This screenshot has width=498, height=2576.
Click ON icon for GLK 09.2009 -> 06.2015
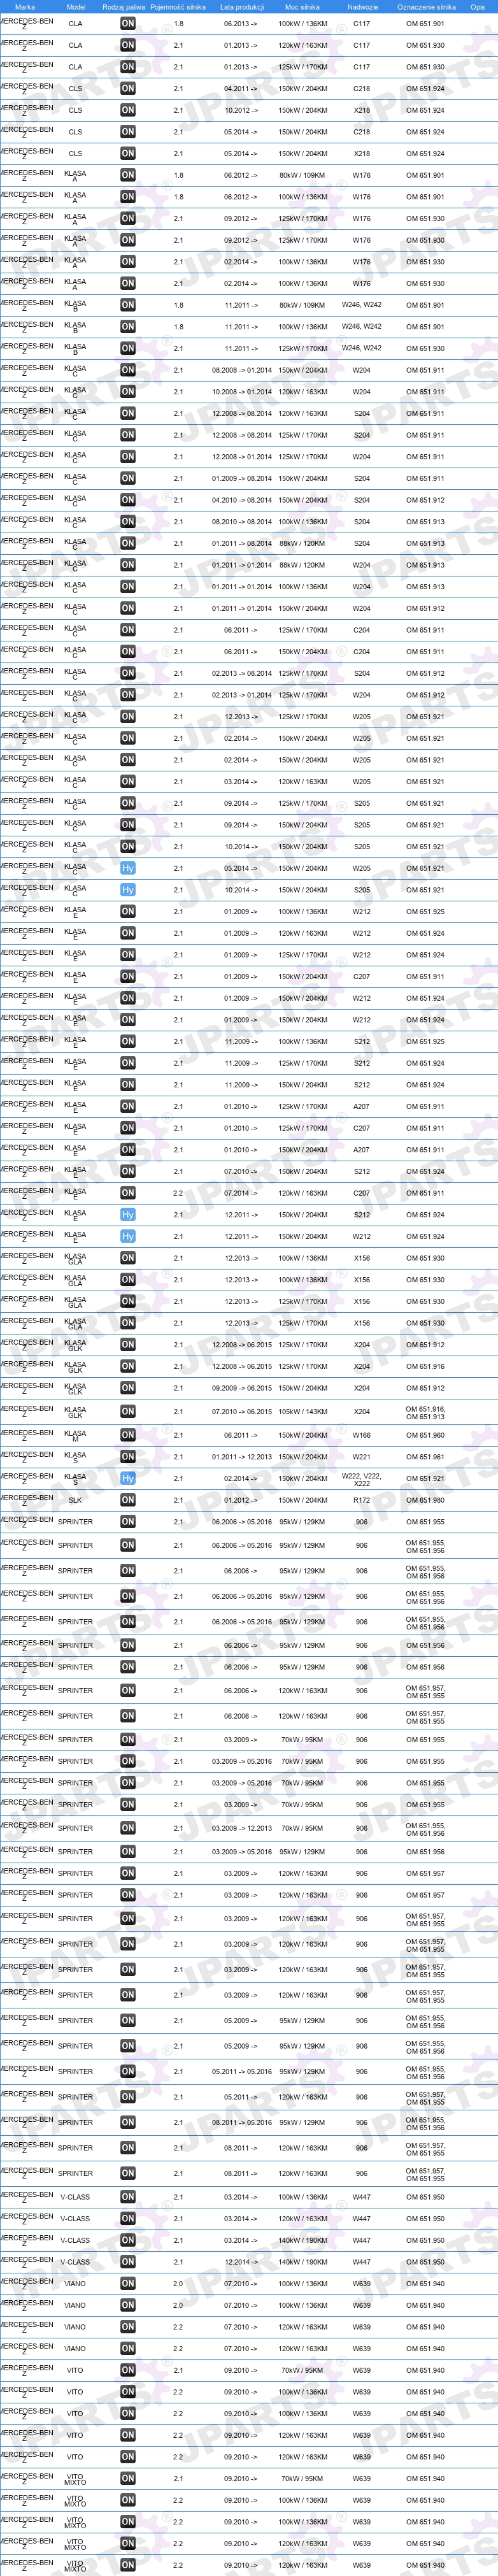(128, 1388)
